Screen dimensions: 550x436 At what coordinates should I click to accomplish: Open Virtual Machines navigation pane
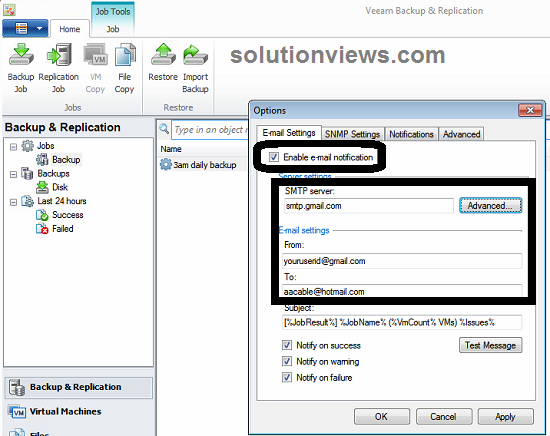79,411
